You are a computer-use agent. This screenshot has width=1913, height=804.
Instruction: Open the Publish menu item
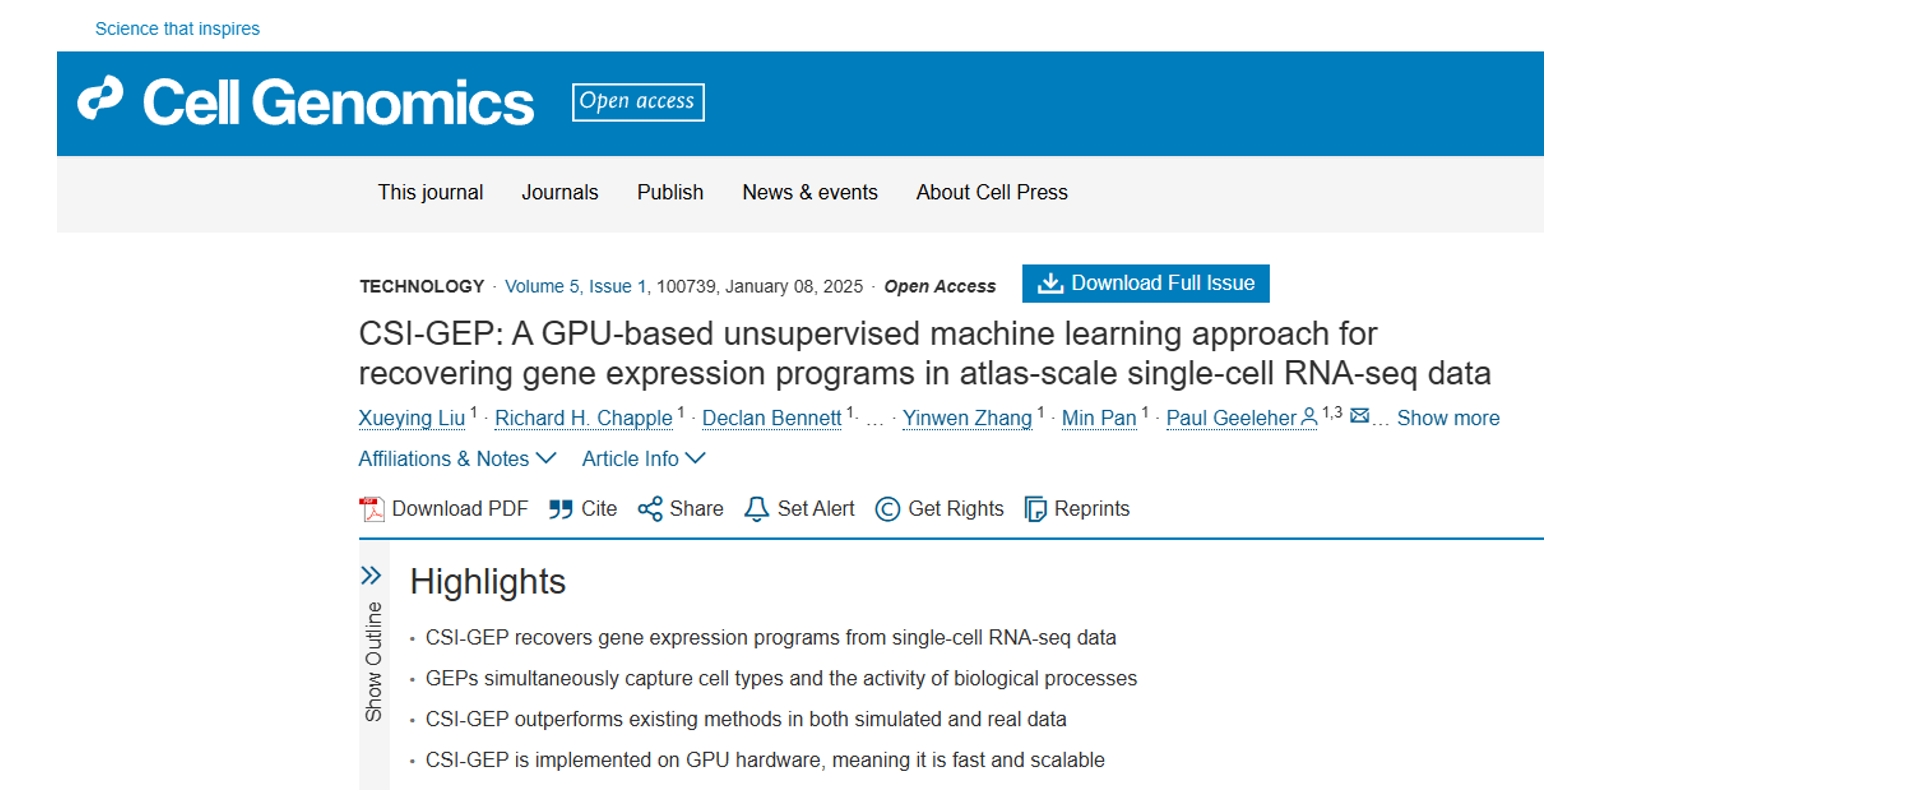670,192
